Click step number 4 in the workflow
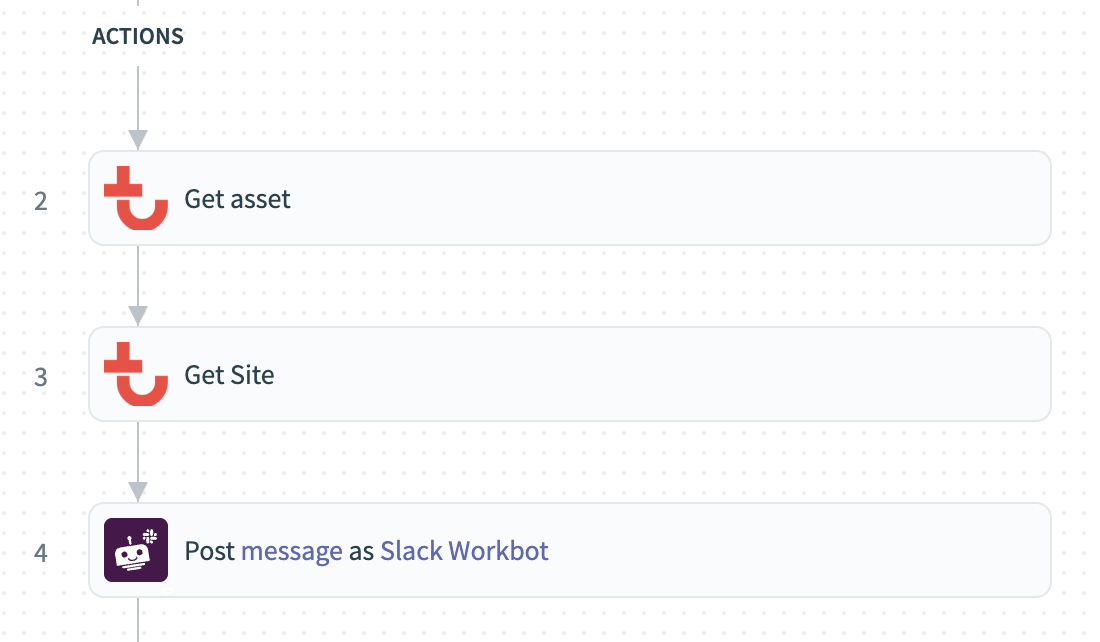This screenshot has width=1100, height=642. click(41, 551)
